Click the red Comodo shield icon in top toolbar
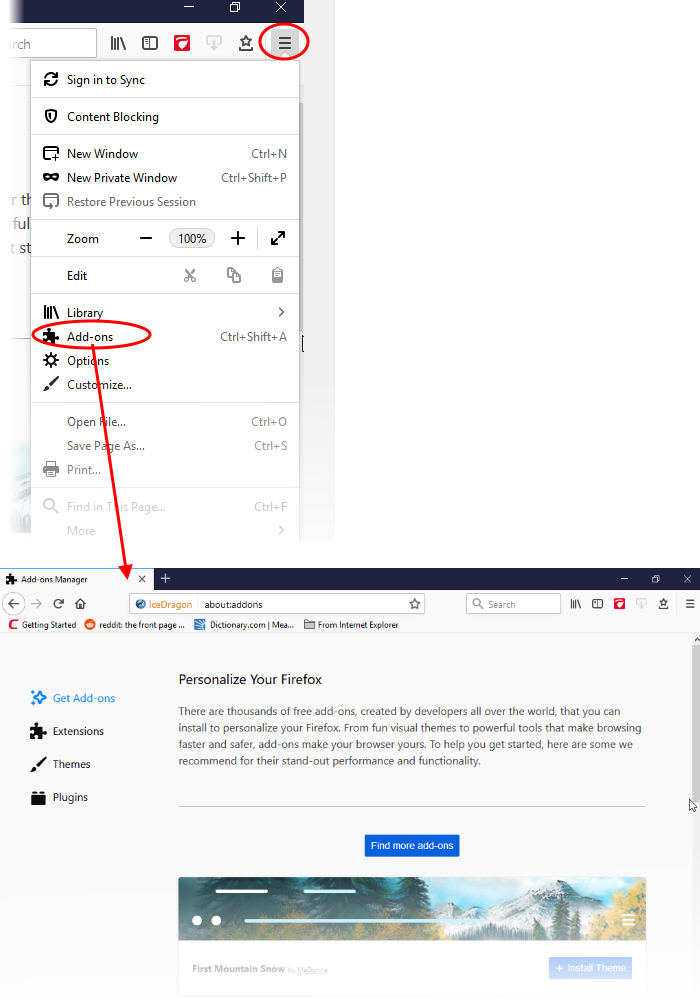The width and height of the screenshot is (700, 998). 182,43
